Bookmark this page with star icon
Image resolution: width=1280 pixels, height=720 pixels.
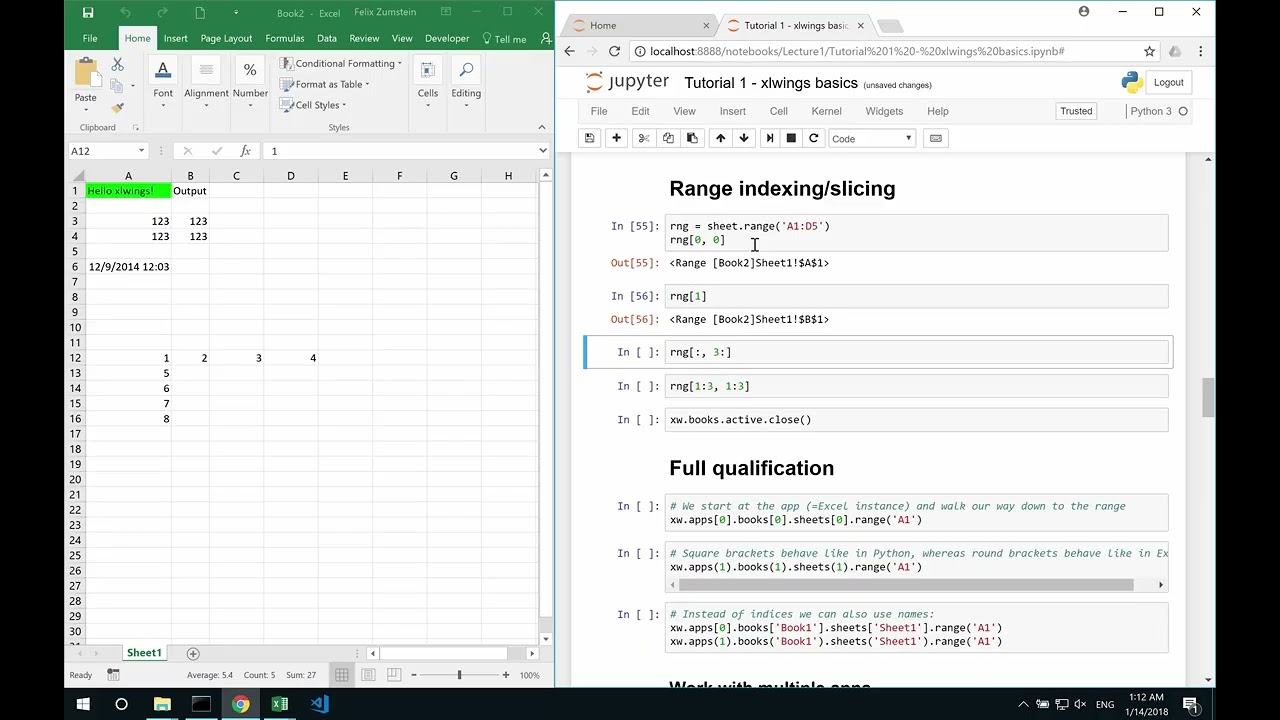click(1150, 51)
